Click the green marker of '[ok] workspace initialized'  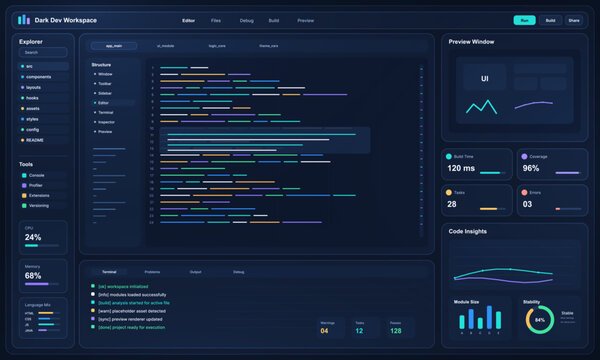coord(93,286)
